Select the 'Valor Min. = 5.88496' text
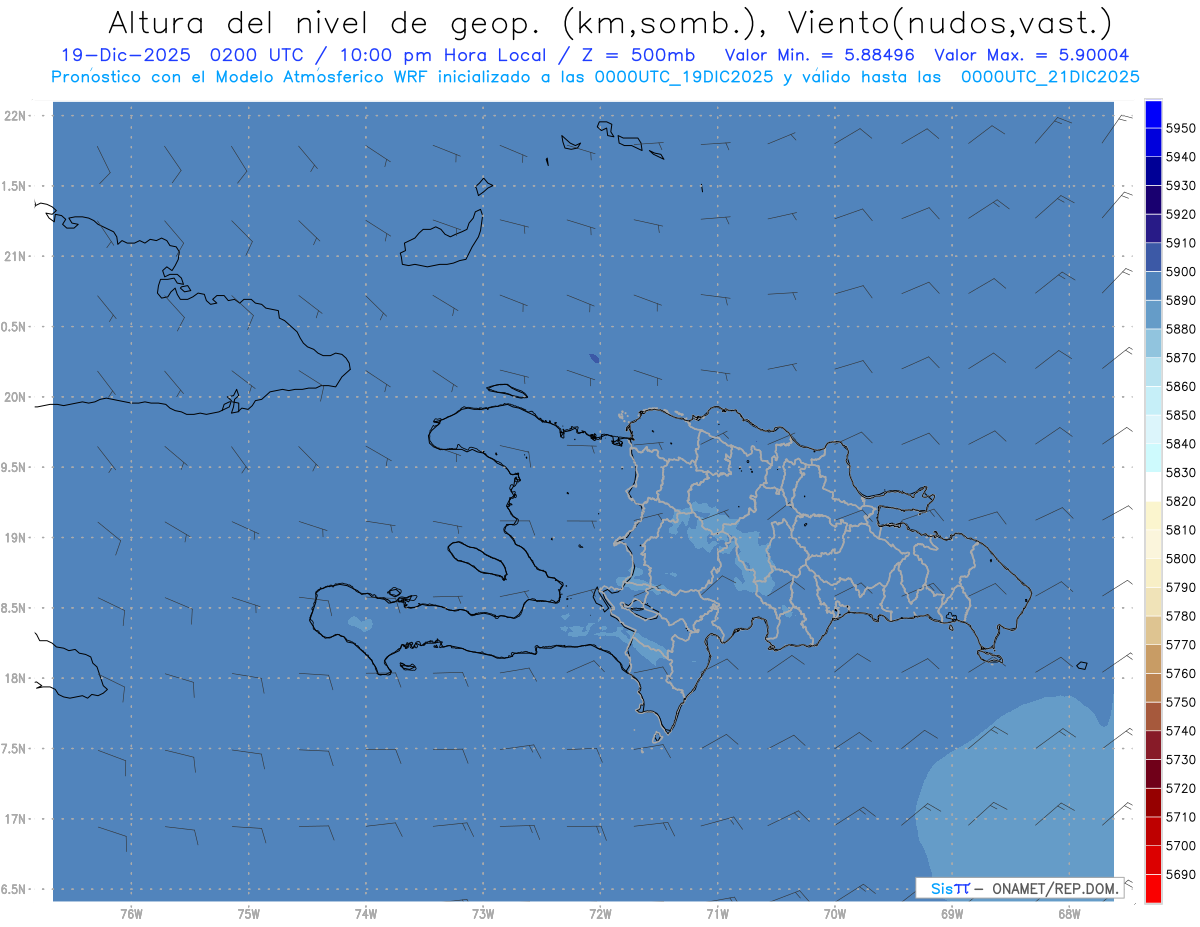1200x927 pixels. point(820,55)
